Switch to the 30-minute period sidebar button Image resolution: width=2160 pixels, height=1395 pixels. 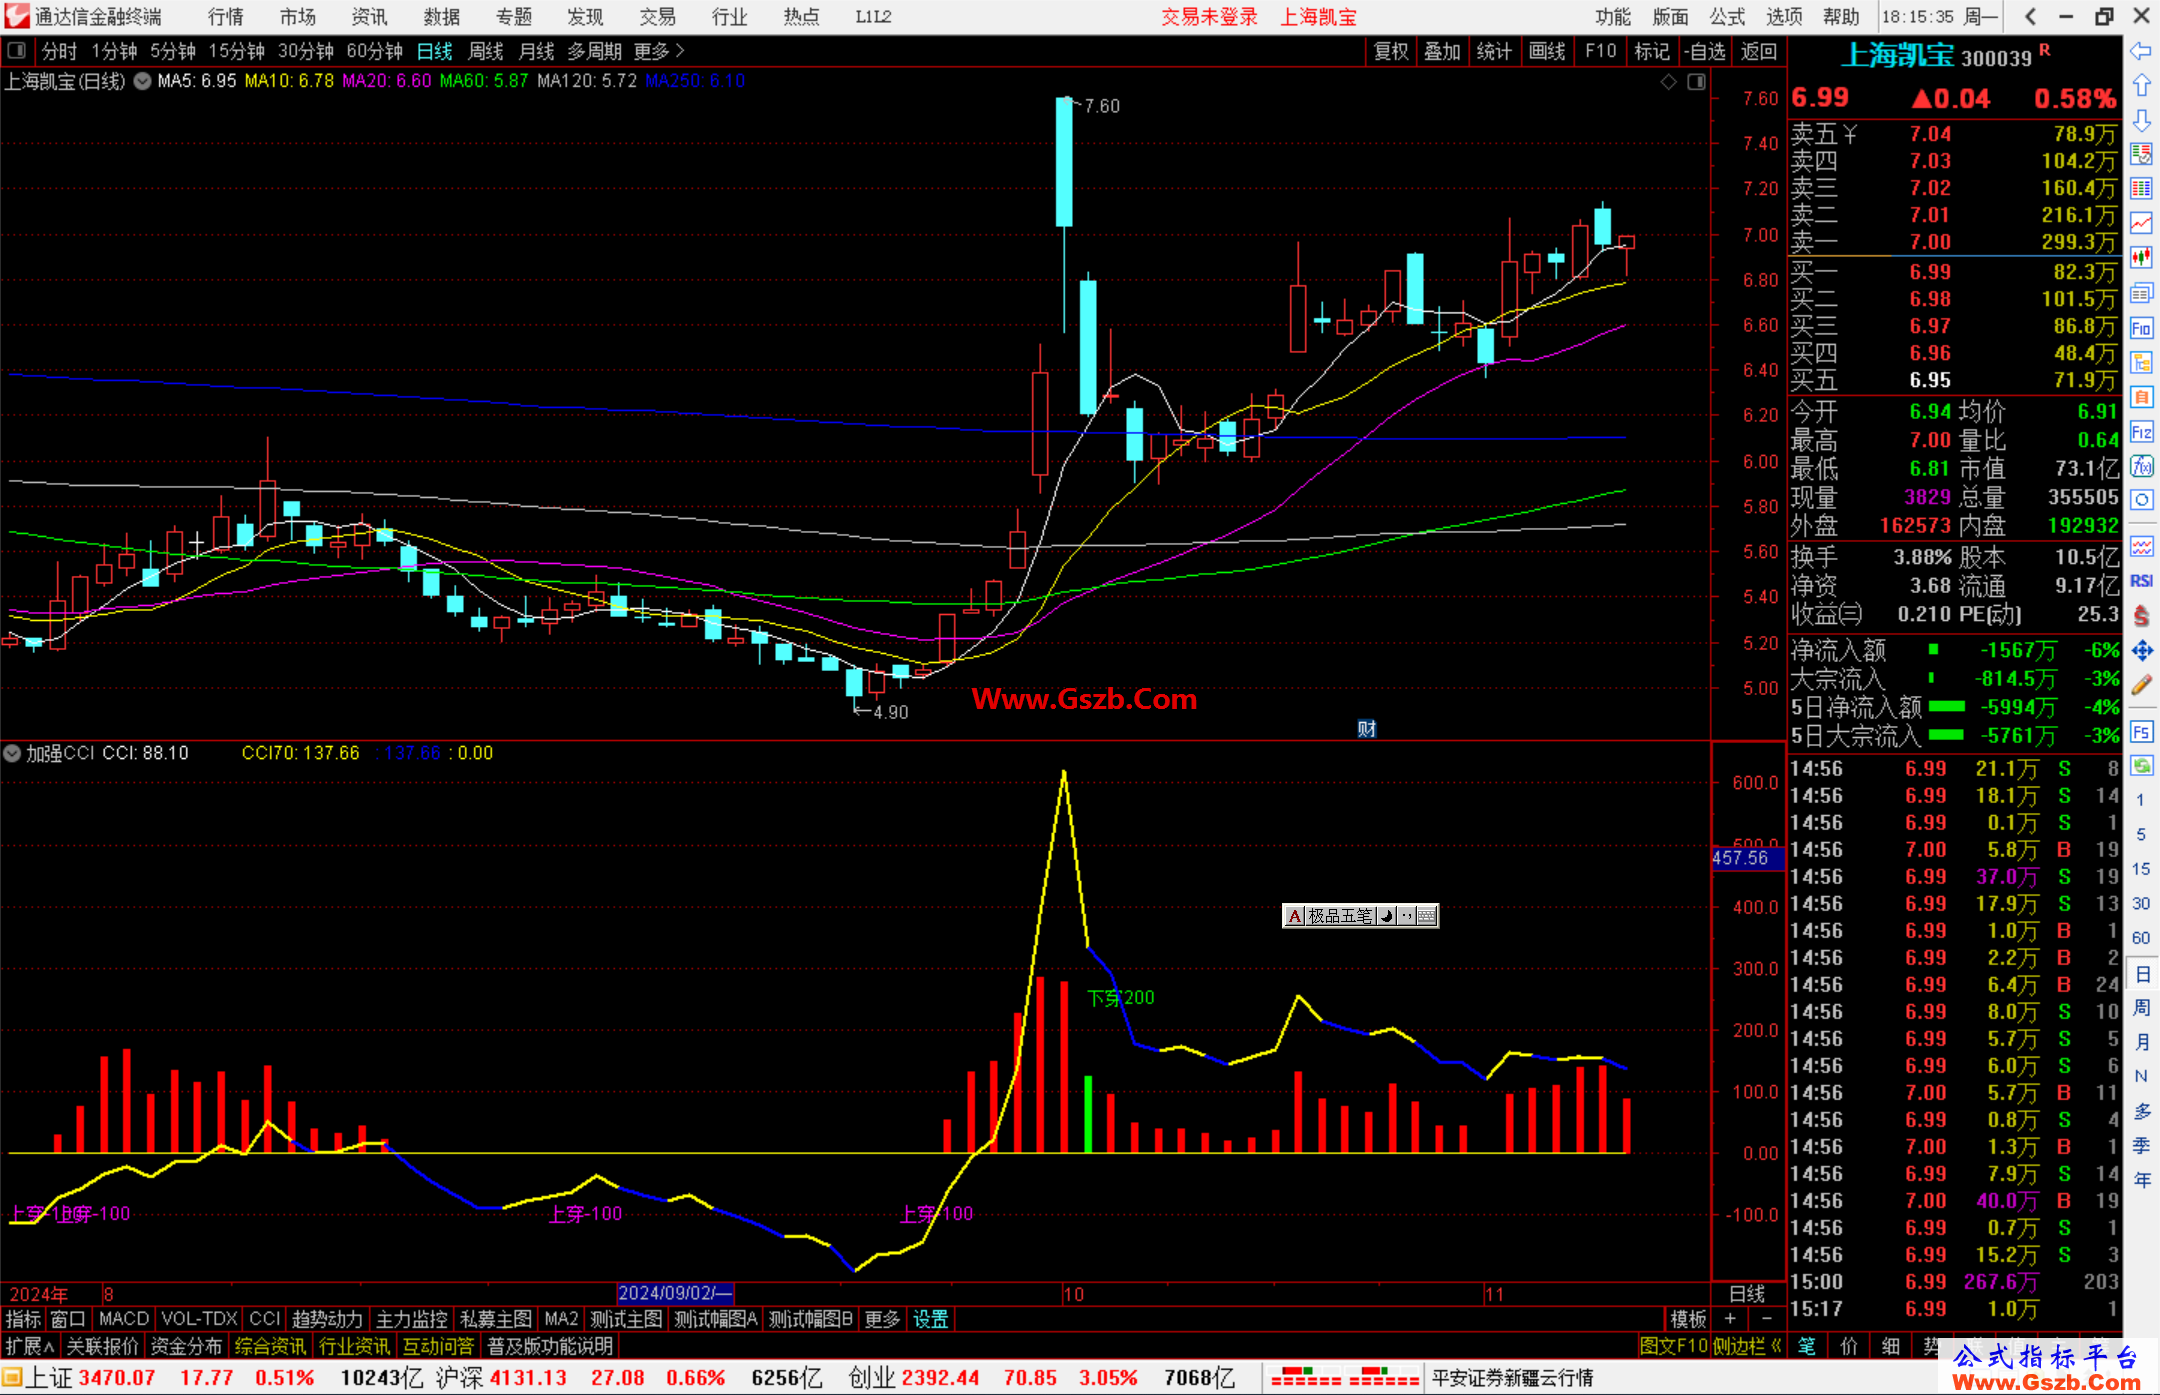tap(2140, 903)
